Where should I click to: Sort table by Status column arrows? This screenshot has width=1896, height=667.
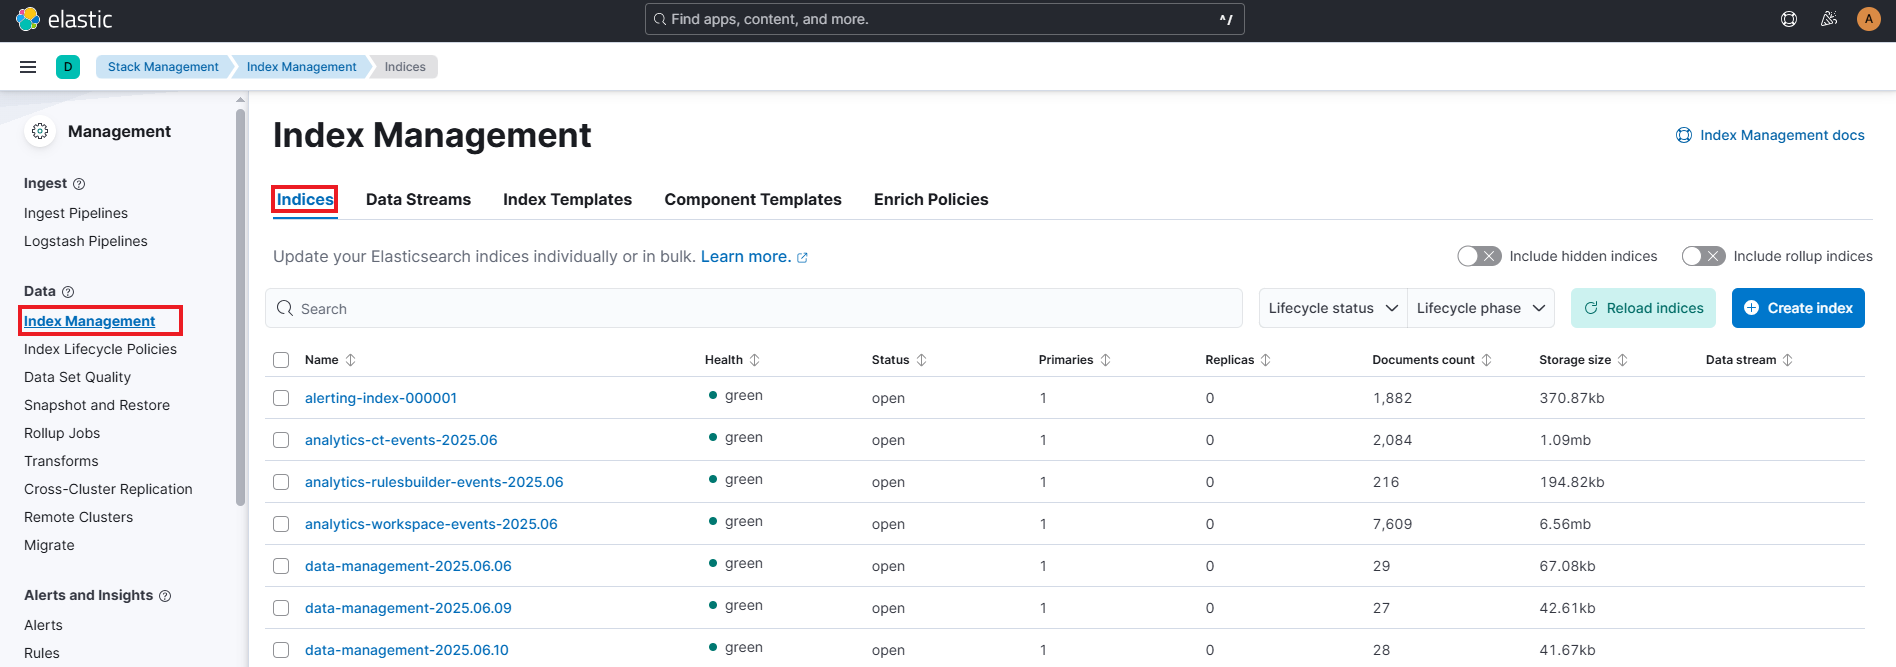click(921, 360)
